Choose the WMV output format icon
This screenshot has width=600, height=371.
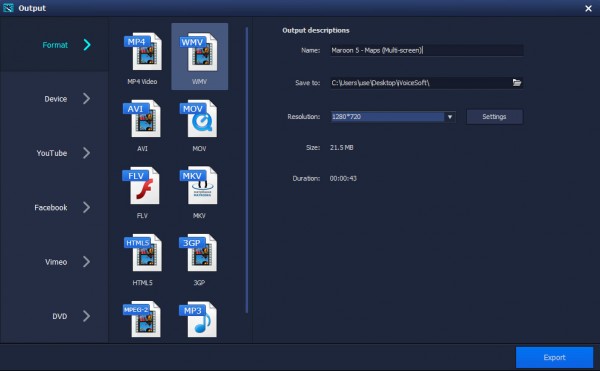[x=199, y=52]
